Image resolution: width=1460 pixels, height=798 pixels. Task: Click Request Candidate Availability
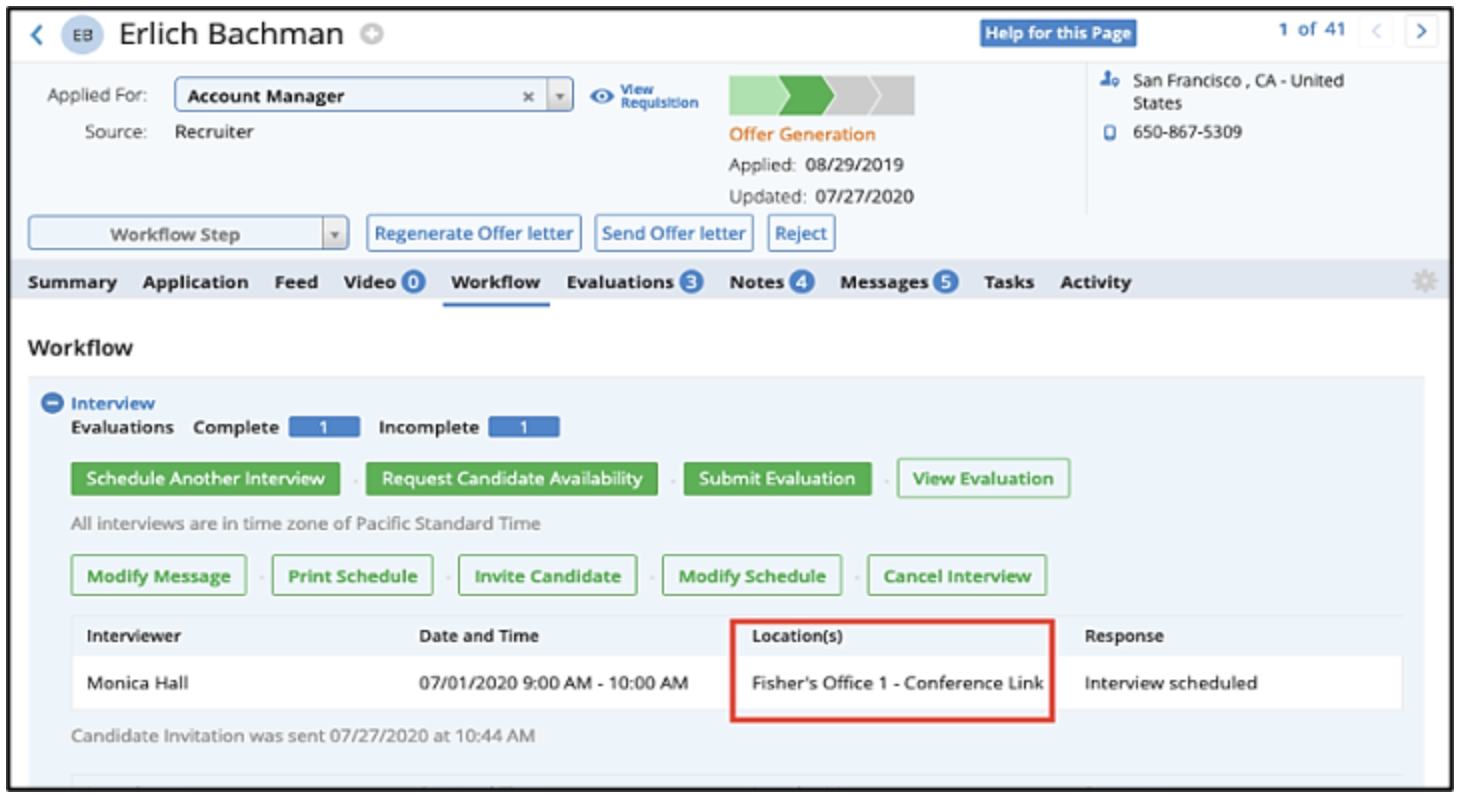pyautogui.click(x=512, y=478)
